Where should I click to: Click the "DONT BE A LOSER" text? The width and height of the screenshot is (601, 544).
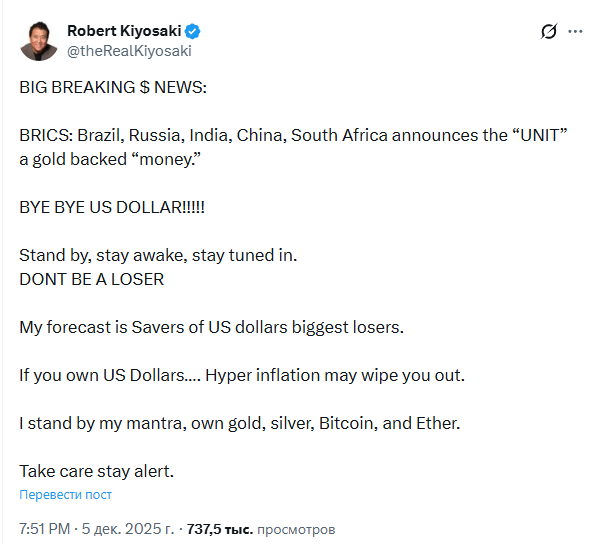(x=91, y=279)
